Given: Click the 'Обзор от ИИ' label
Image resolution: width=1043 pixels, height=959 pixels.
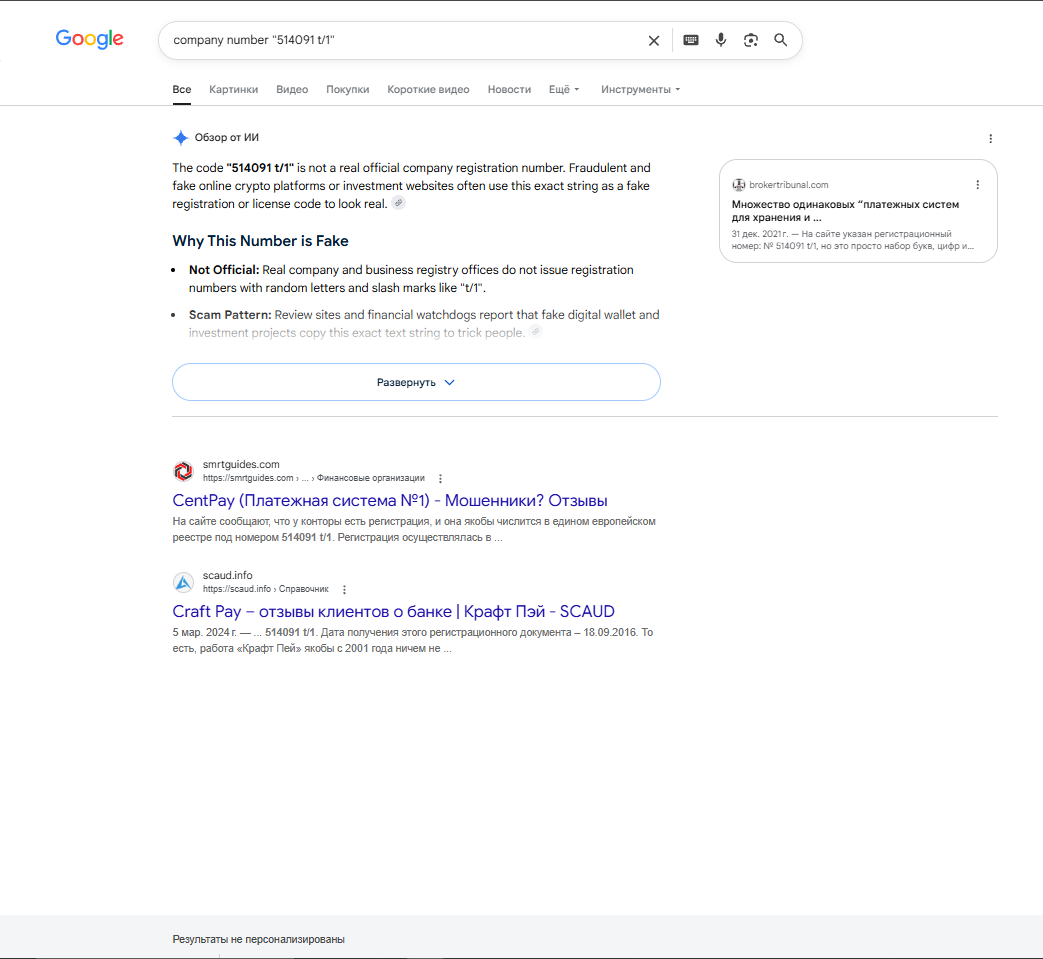Looking at the screenshot, I should [226, 138].
